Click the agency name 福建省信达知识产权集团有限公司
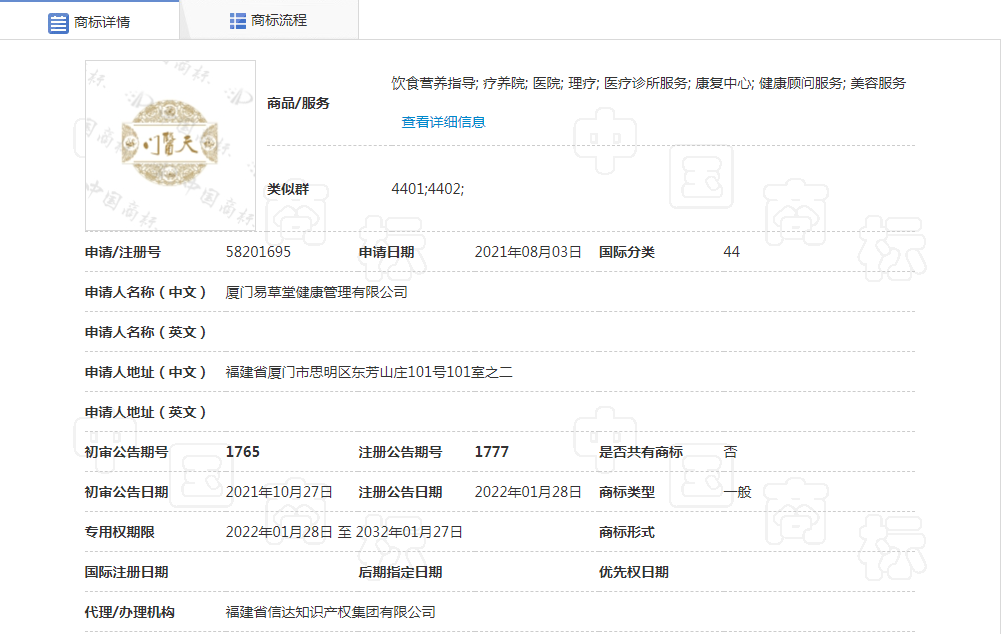 (331, 612)
